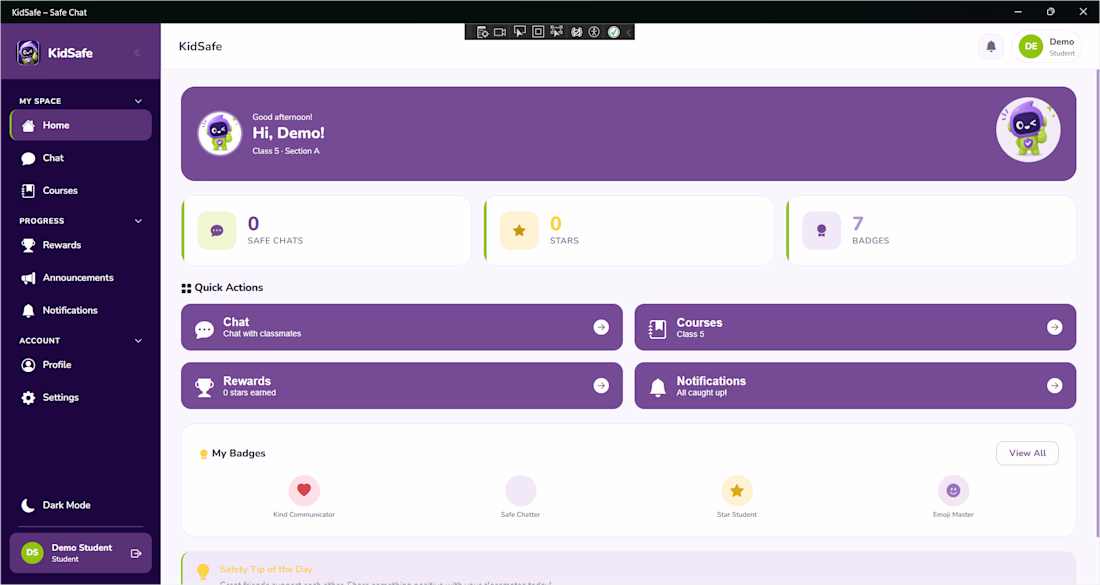Open Profile from the sidebar
This screenshot has height=585, width=1100.
click(x=81, y=365)
